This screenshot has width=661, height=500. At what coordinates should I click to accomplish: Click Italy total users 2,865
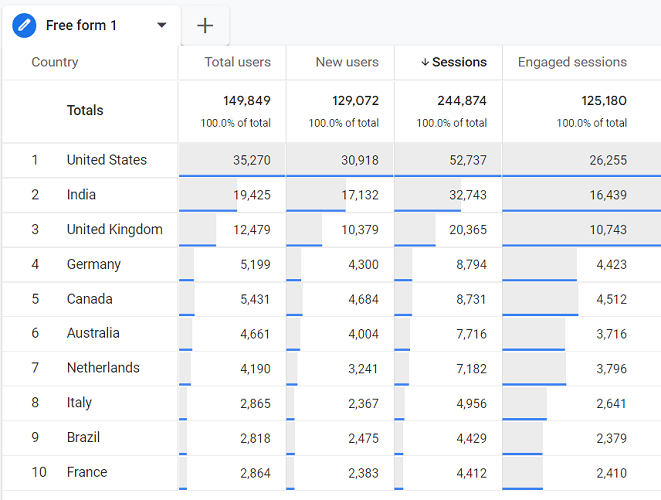[x=255, y=403]
